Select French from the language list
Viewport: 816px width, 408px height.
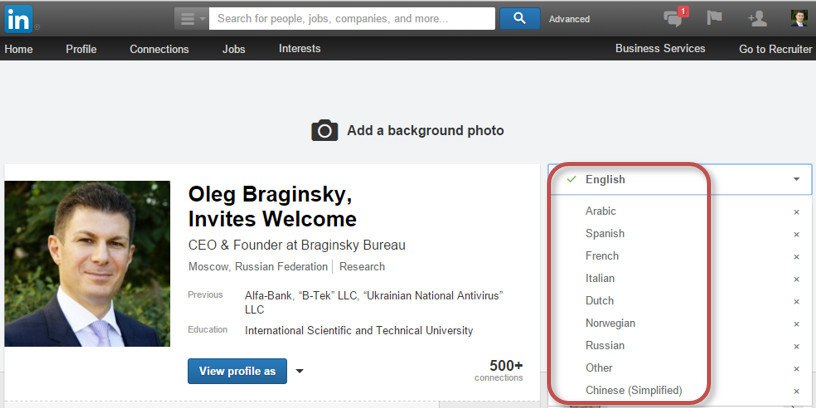tap(602, 256)
